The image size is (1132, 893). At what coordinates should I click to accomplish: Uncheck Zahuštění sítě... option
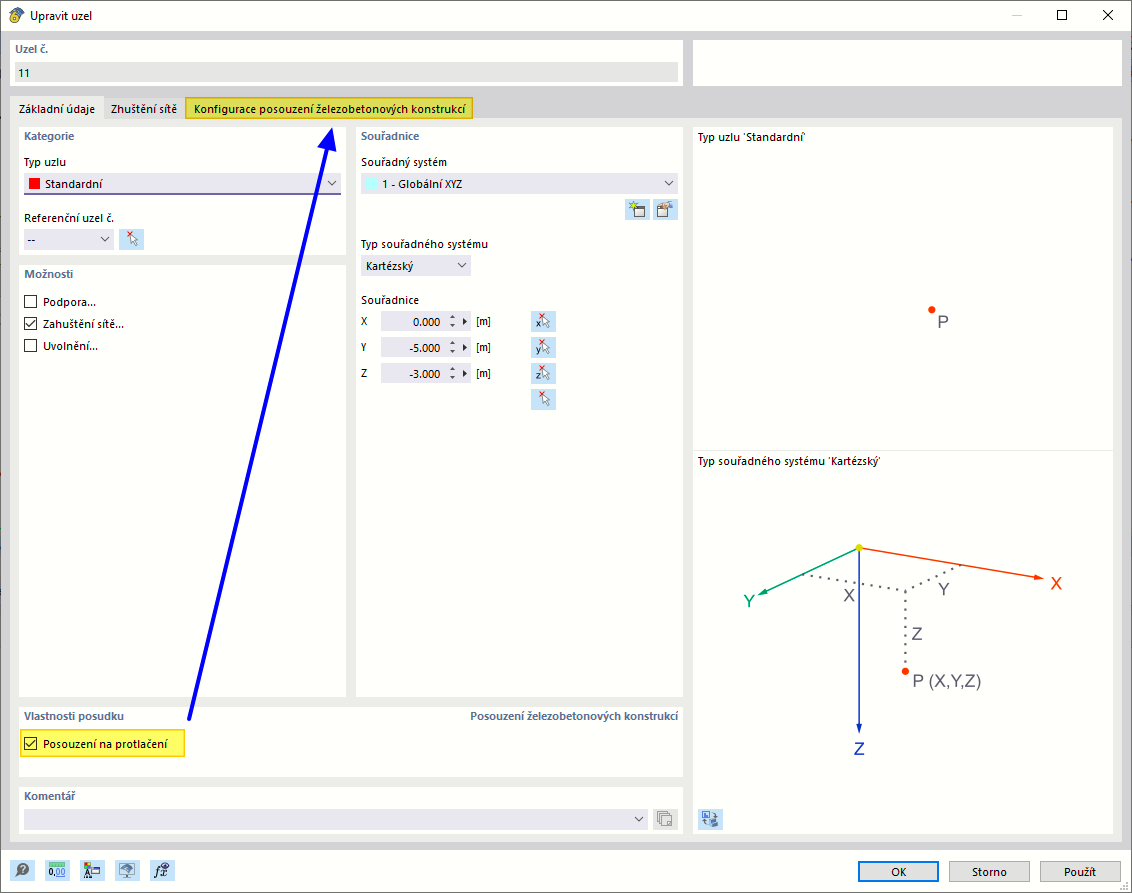(x=30, y=323)
